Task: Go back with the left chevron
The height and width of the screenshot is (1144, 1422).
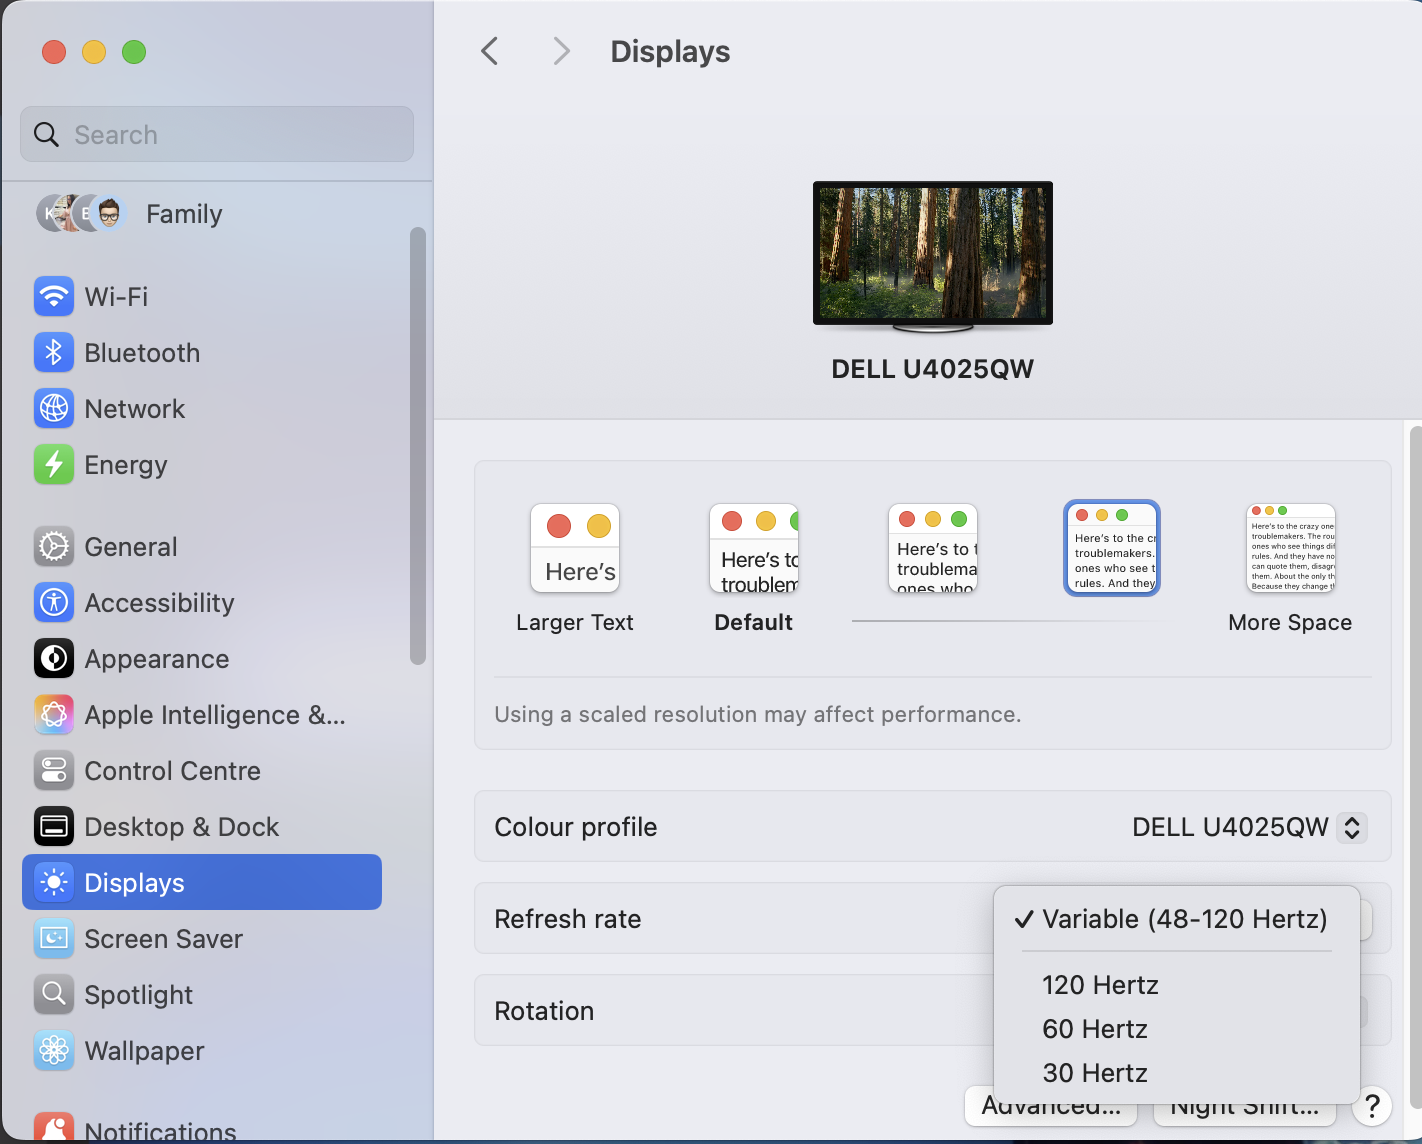Action: pos(489,51)
